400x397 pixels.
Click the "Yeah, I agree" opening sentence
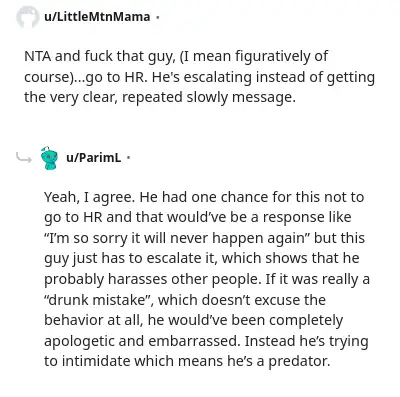click(x=90, y=197)
